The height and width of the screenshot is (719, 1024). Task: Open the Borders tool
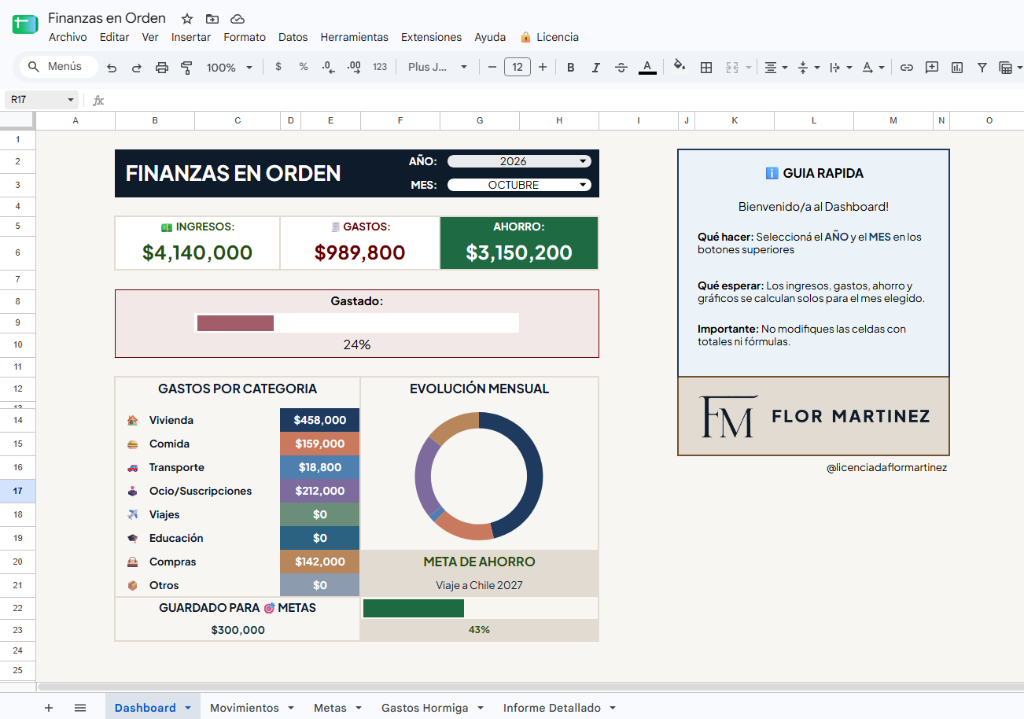pyautogui.click(x=706, y=67)
